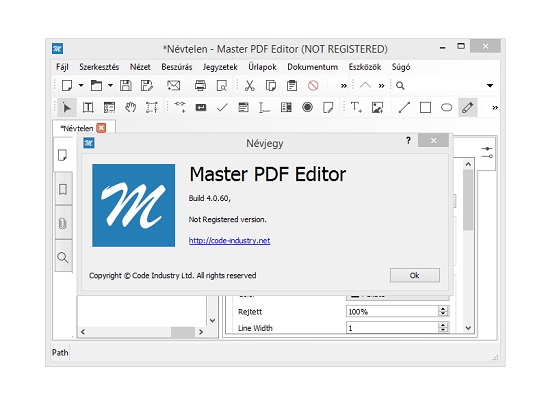This screenshot has width=550, height=417.
Task: Copy selection using the copy icon
Action: tap(270, 86)
